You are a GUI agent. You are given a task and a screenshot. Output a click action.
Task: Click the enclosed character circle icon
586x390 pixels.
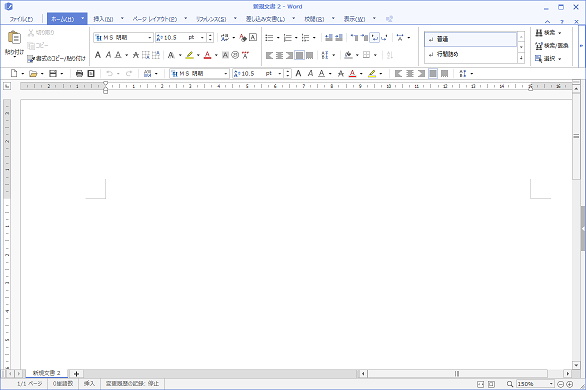pyautogui.click(x=235, y=55)
